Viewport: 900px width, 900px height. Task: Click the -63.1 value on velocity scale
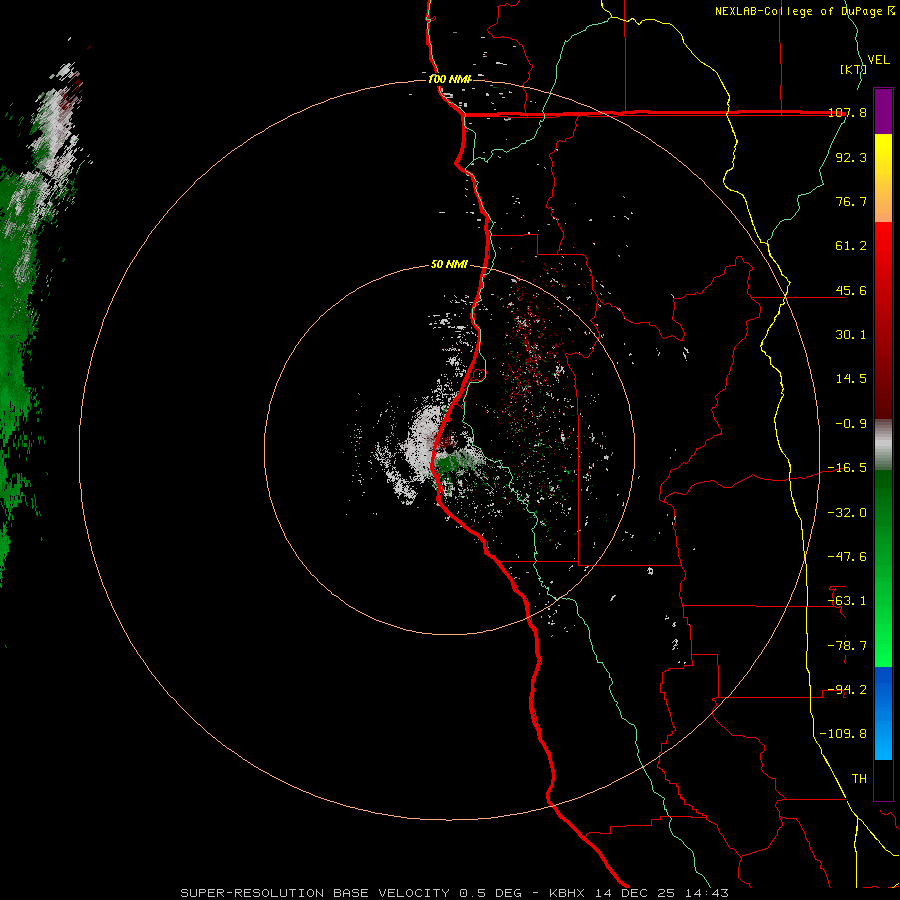click(847, 601)
